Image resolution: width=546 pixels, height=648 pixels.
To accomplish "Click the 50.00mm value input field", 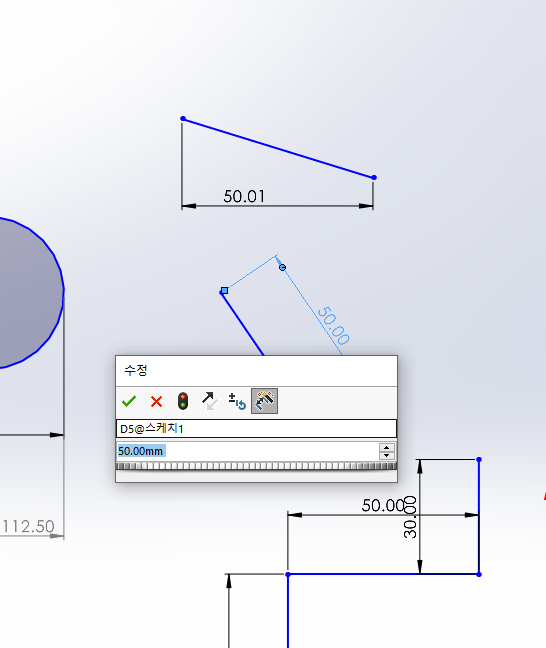I will 247,451.
